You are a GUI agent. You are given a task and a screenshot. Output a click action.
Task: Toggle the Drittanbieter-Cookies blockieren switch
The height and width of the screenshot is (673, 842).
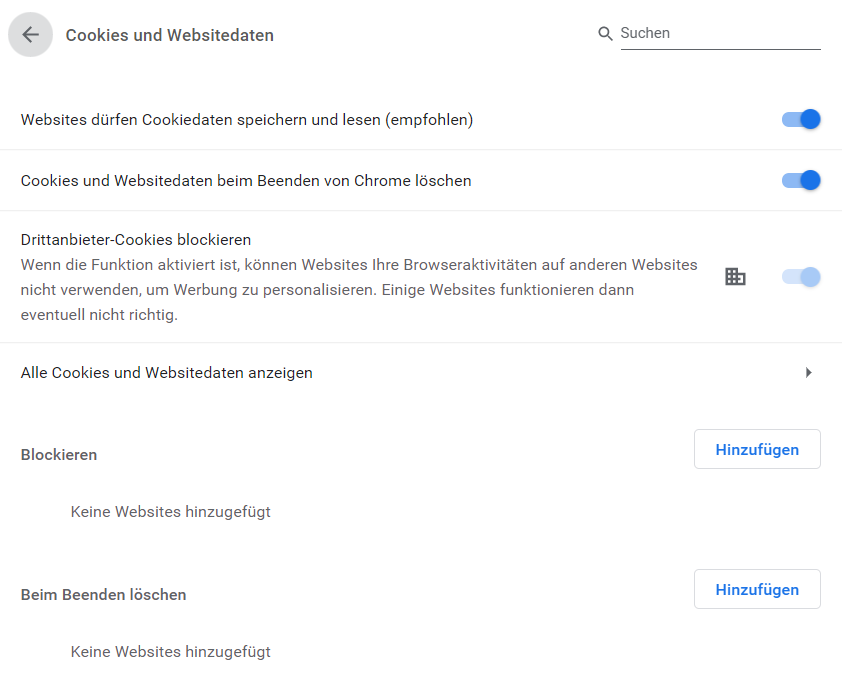[x=801, y=277]
